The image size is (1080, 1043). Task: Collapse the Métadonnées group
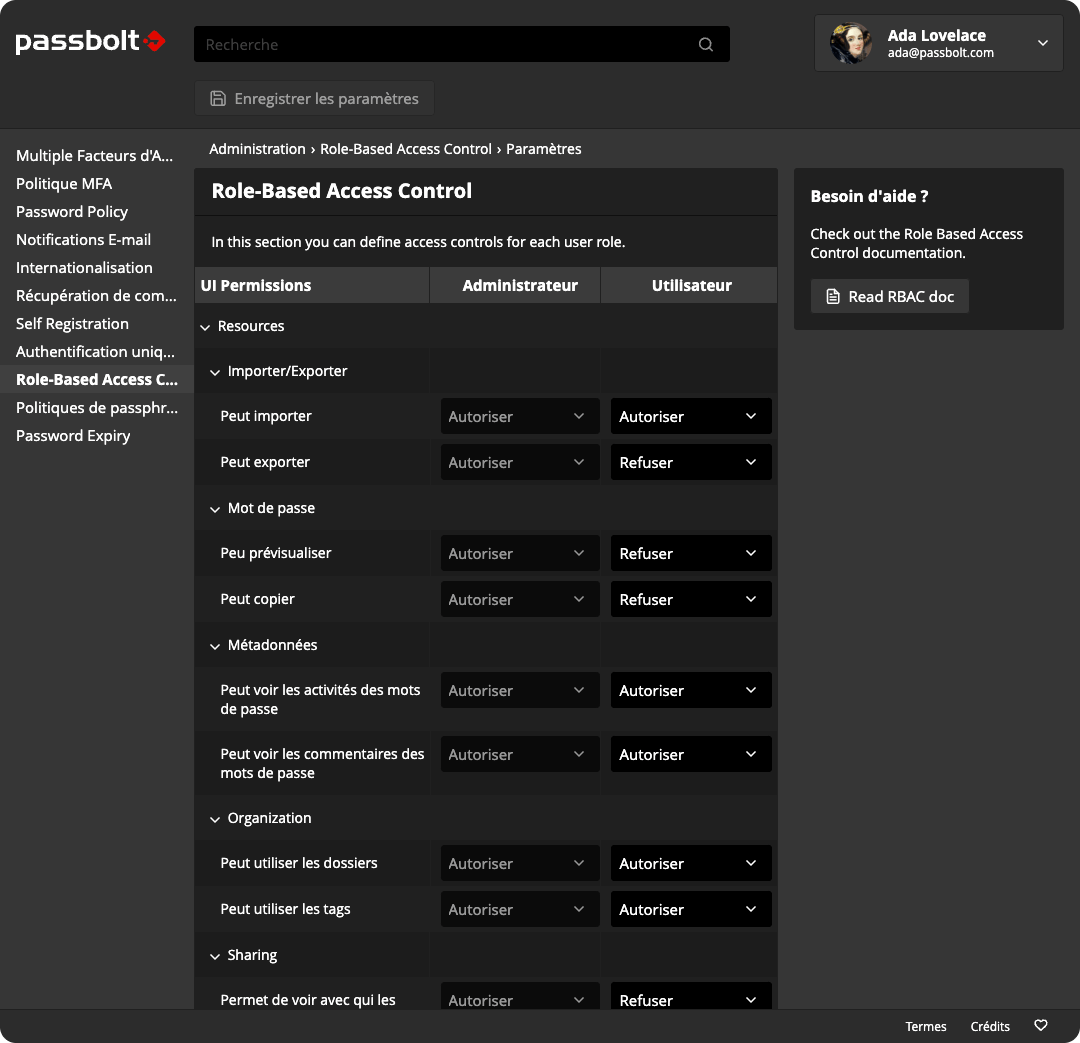pos(215,646)
